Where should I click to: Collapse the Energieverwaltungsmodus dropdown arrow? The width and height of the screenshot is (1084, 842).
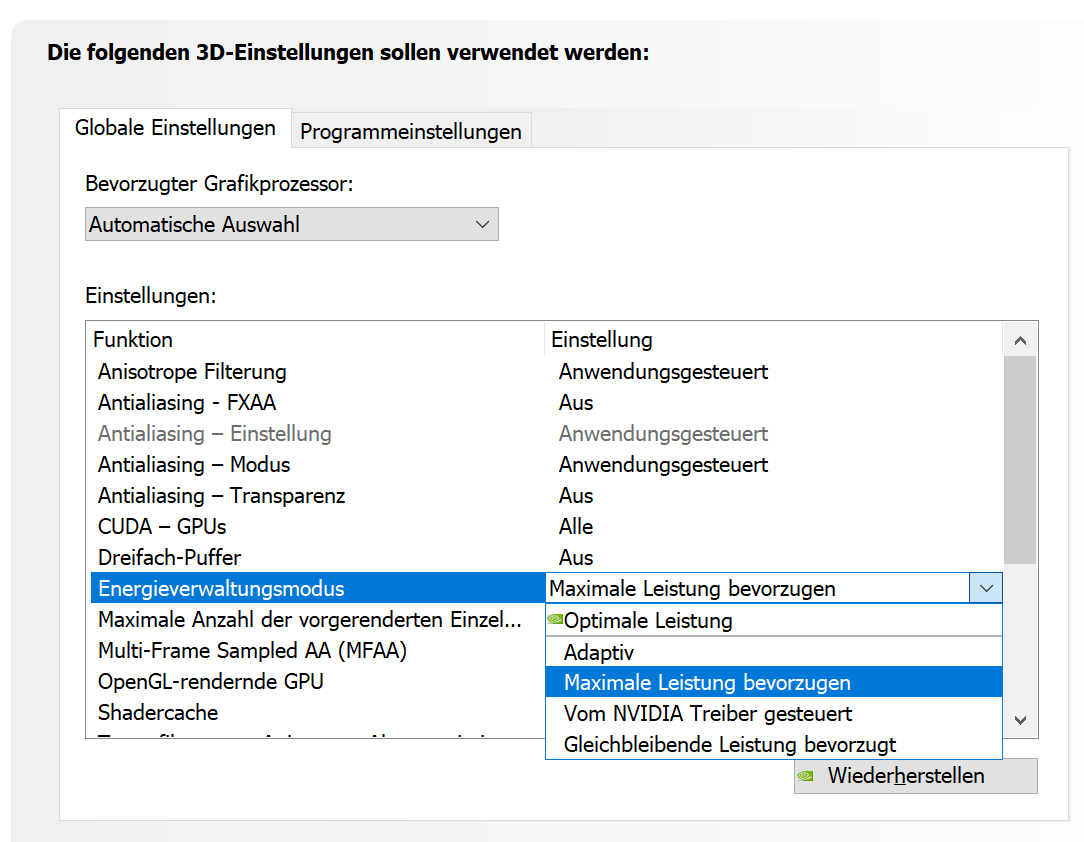pos(986,588)
